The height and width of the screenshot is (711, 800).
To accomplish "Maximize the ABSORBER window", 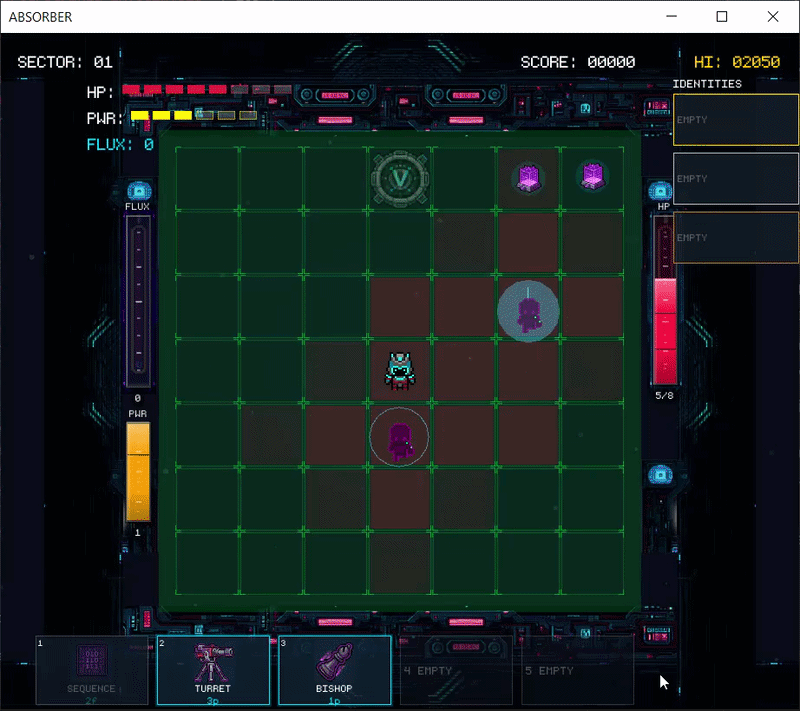I will (x=722, y=17).
